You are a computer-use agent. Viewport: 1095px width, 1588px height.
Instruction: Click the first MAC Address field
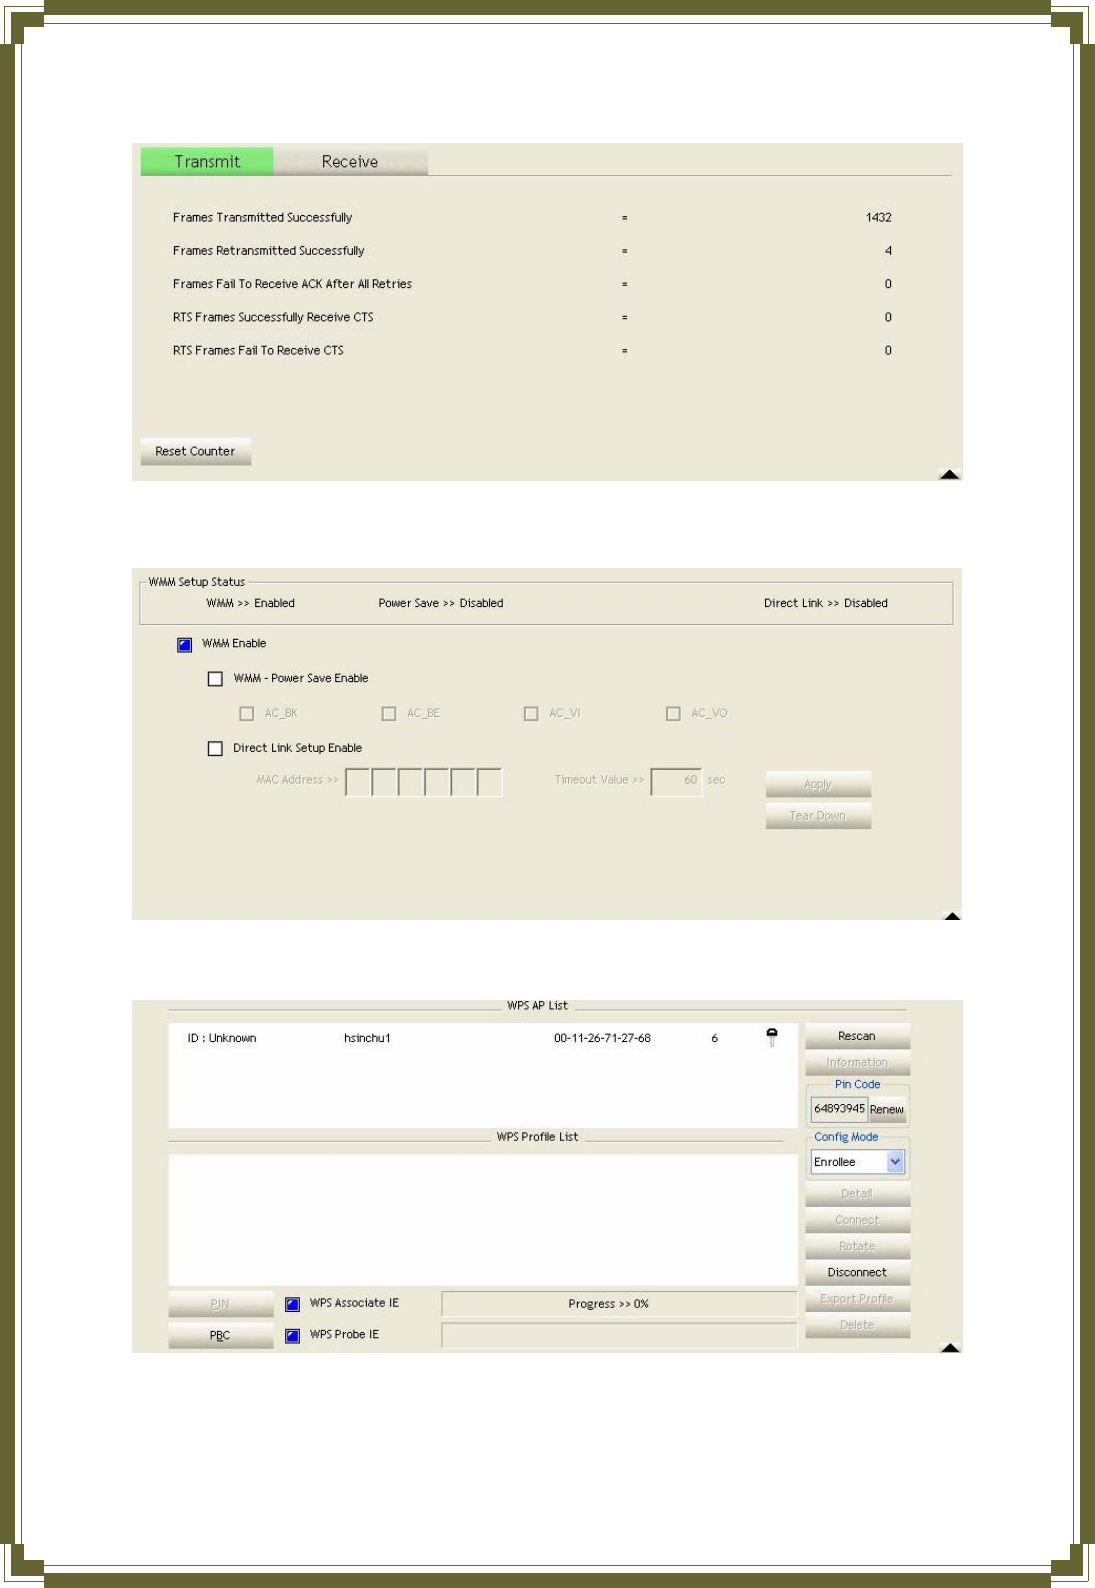[358, 781]
